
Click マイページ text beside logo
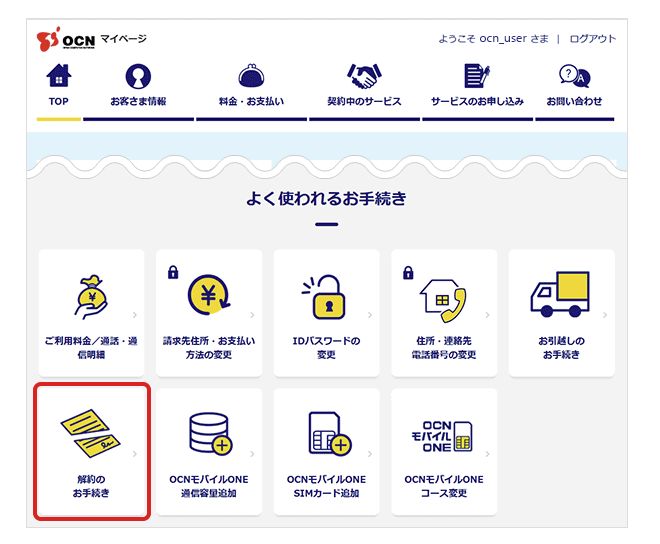pyautogui.click(x=123, y=39)
